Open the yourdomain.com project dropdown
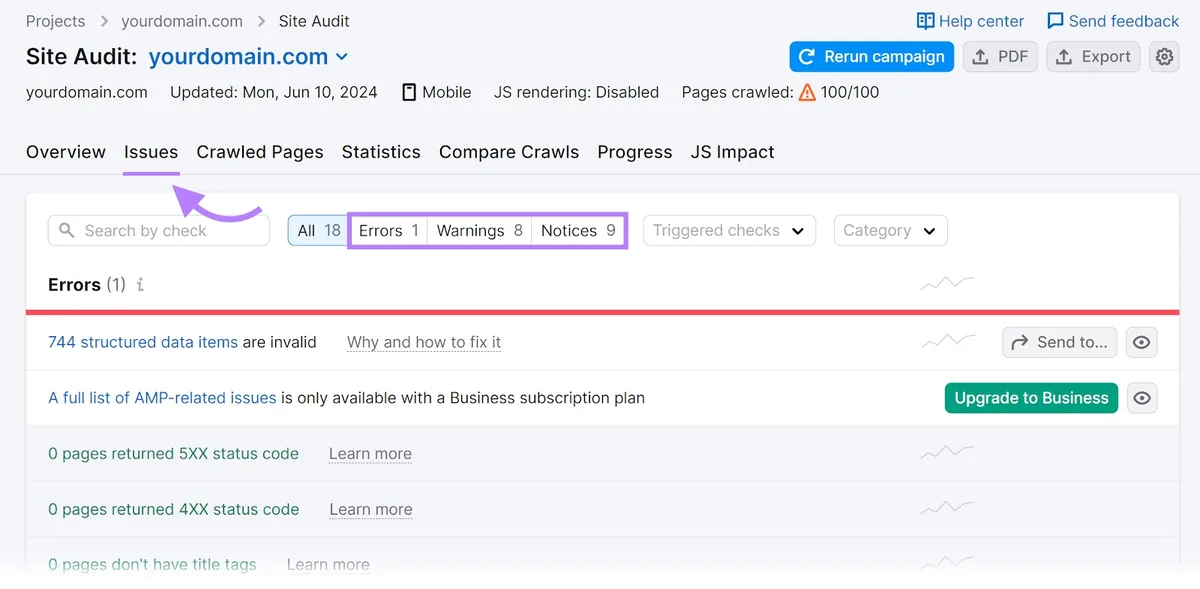 248,57
